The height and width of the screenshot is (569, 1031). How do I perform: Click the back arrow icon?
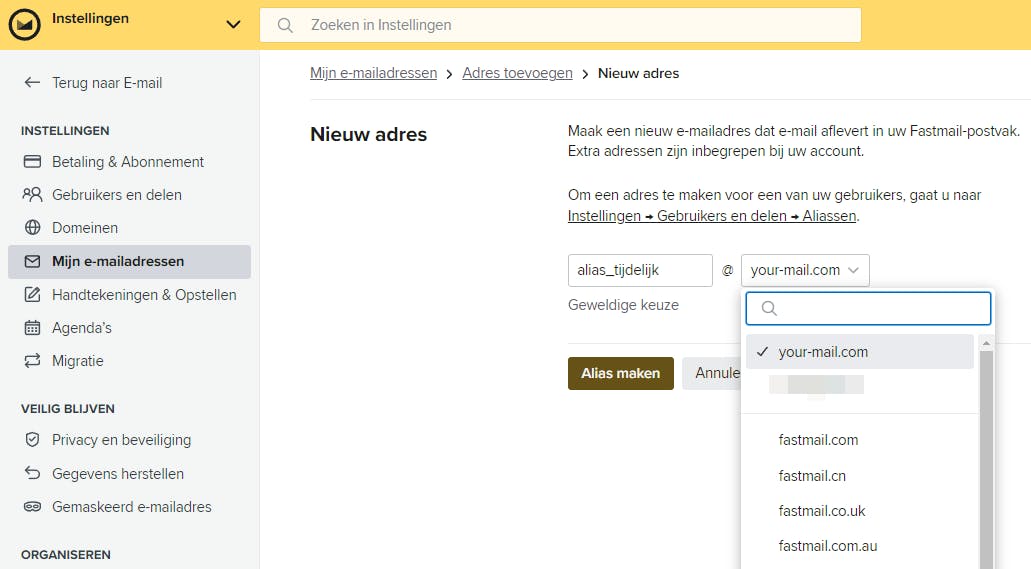(x=32, y=82)
